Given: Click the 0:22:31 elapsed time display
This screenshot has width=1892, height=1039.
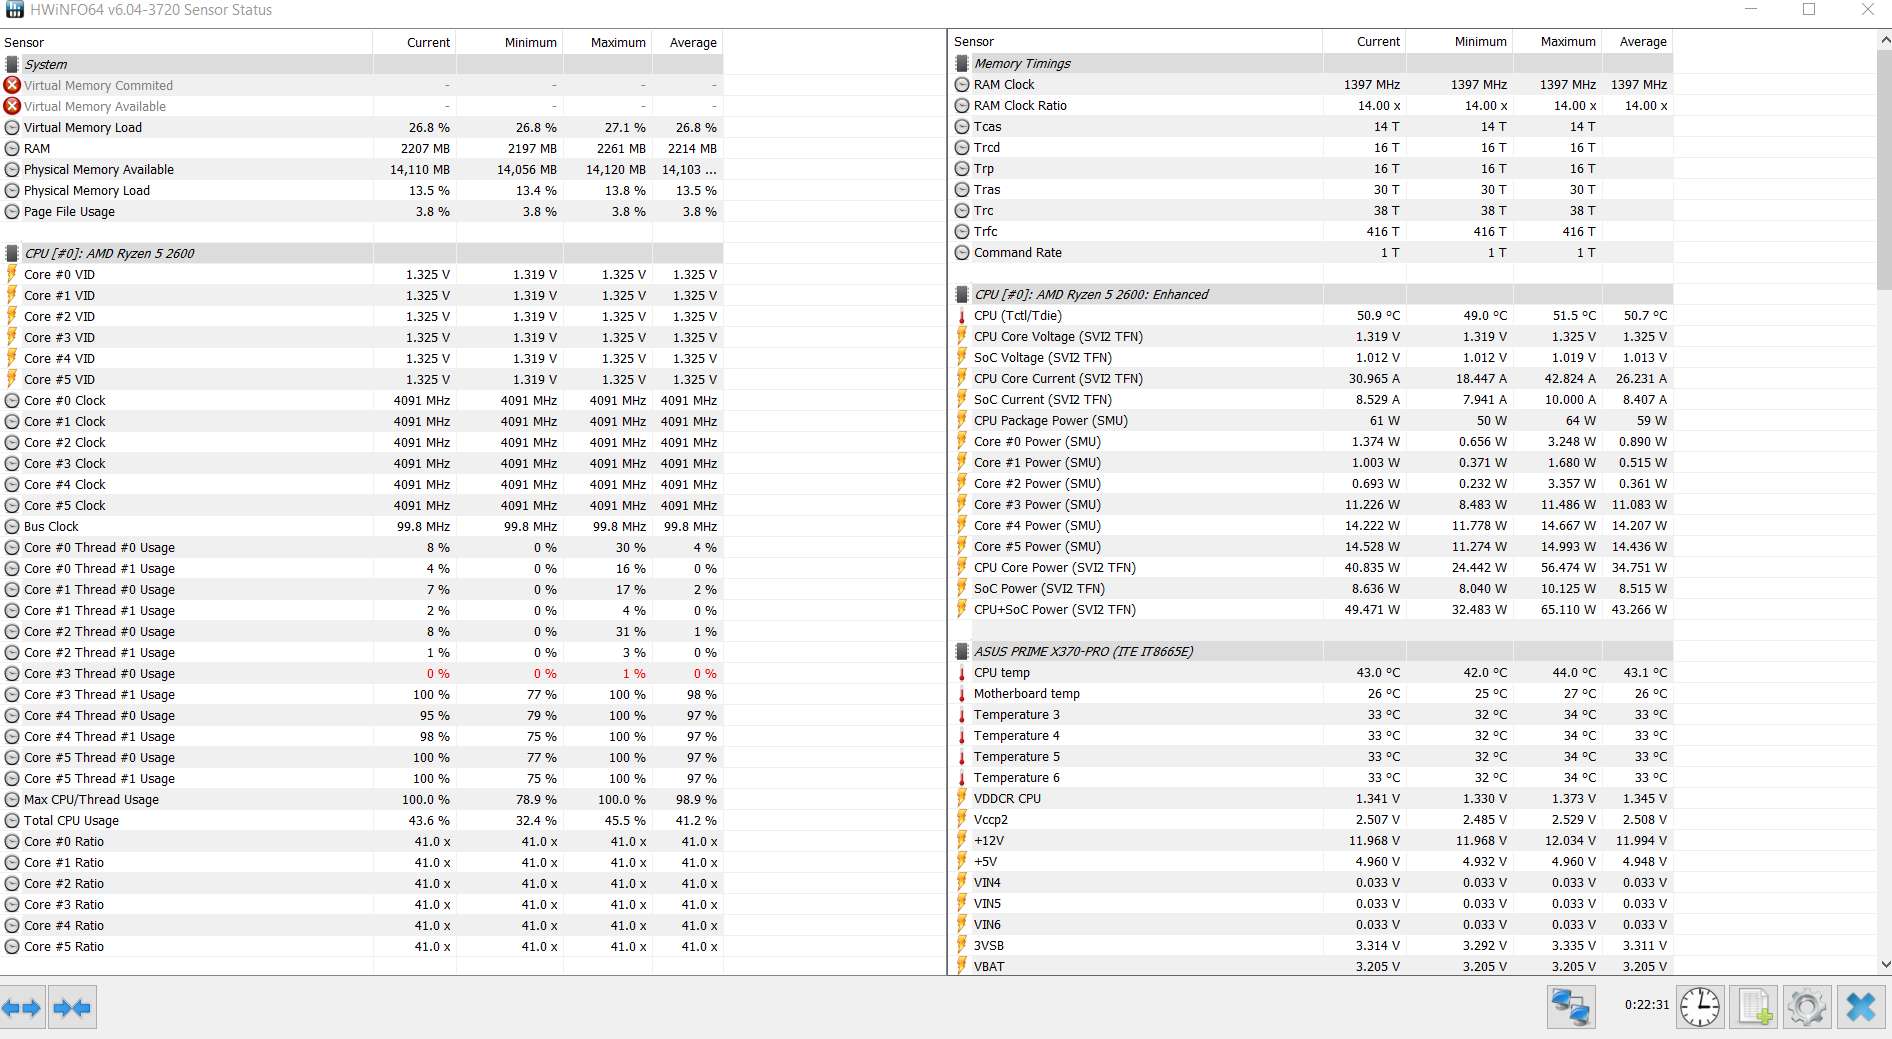Looking at the screenshot, I should 1646,1005.
